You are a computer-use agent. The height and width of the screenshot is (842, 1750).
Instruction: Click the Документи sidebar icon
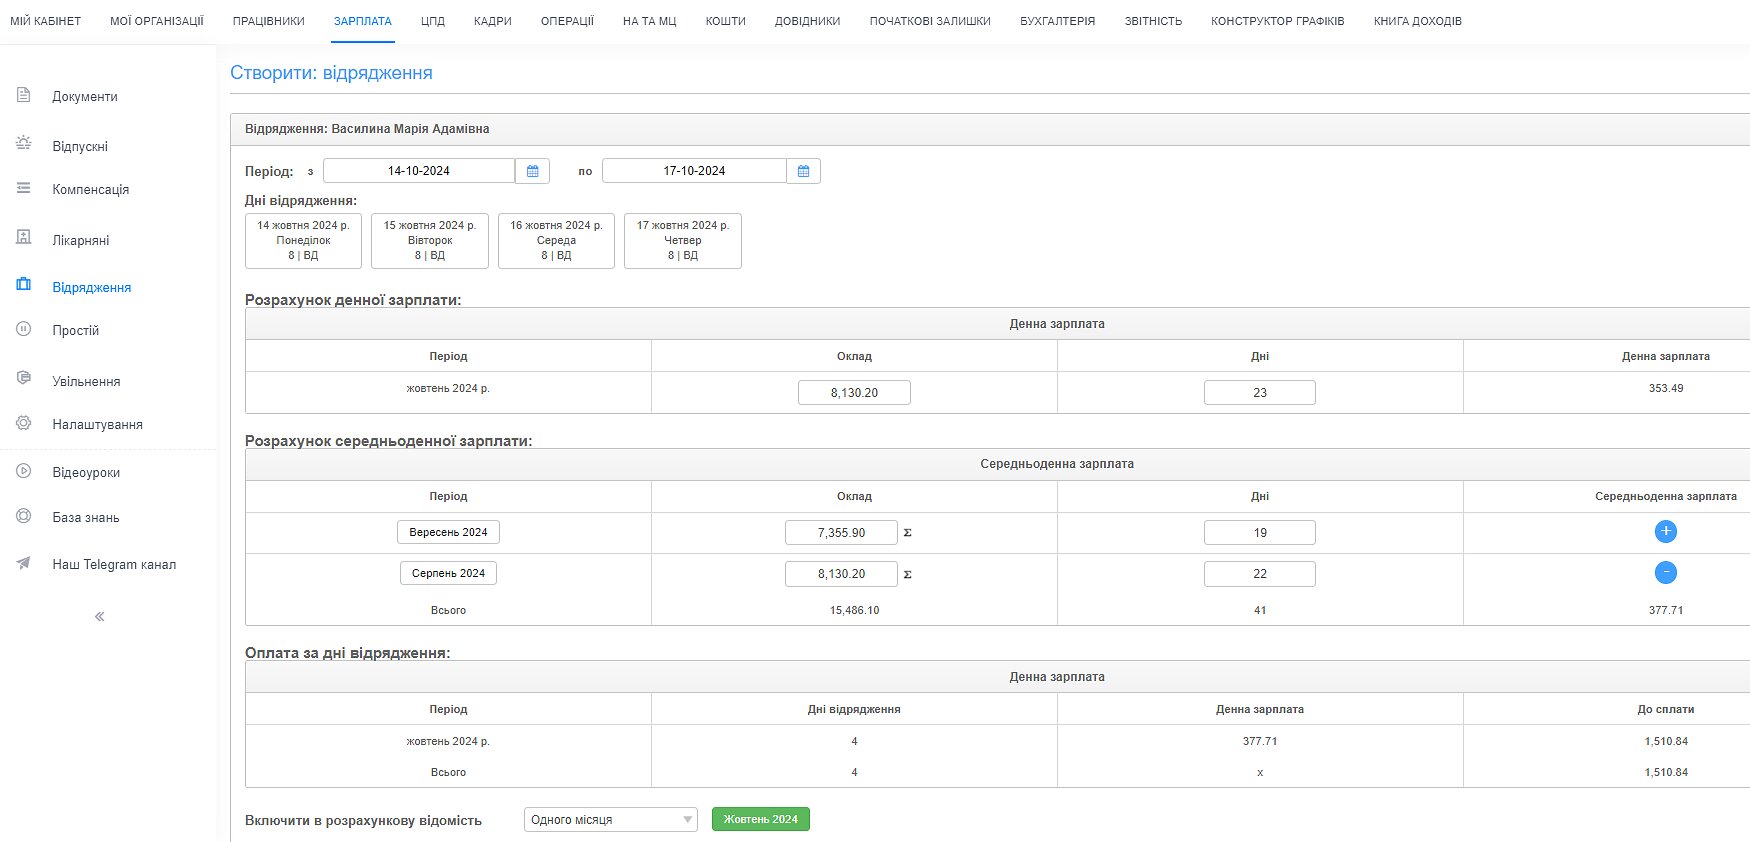(24, 95)
